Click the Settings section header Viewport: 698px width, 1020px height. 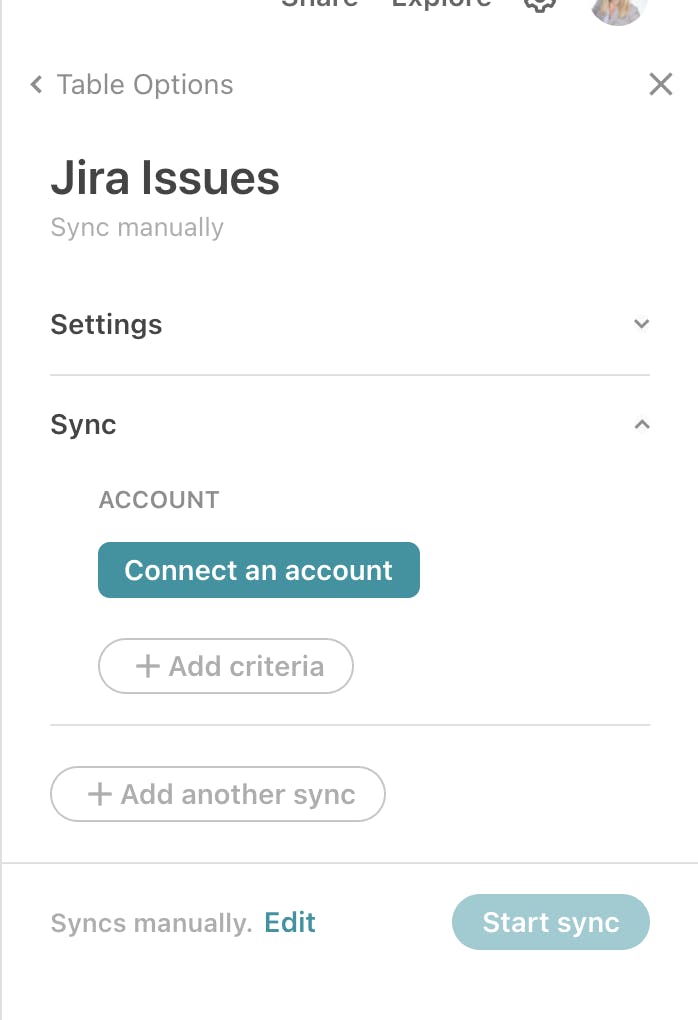click(350, 324)
